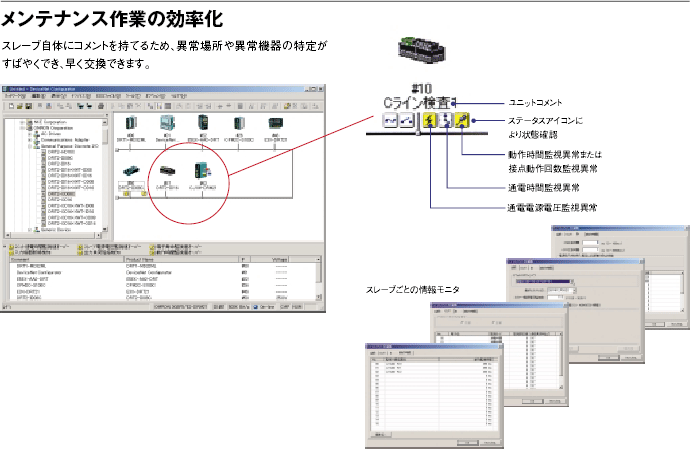Select the teal unit with status badge in red circle
This screenshot has height=449, width=690.
pos(202,170)
